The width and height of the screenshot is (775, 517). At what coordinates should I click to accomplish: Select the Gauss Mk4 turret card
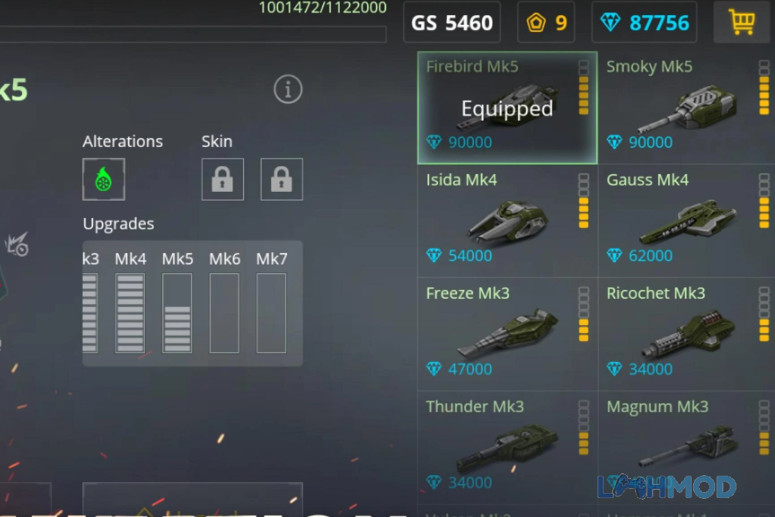click(x=687, y=221)
